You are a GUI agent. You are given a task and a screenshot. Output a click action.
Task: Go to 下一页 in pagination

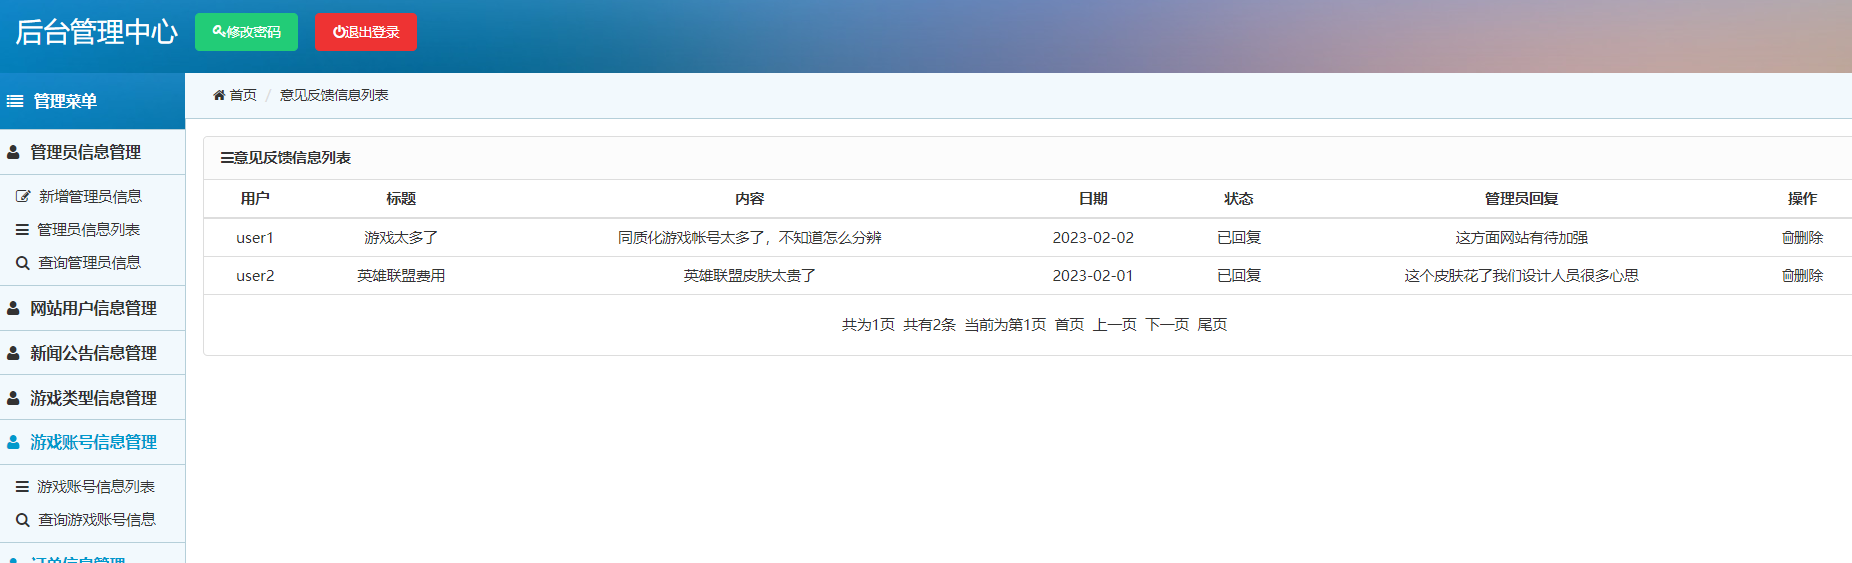click(1167, 325)
